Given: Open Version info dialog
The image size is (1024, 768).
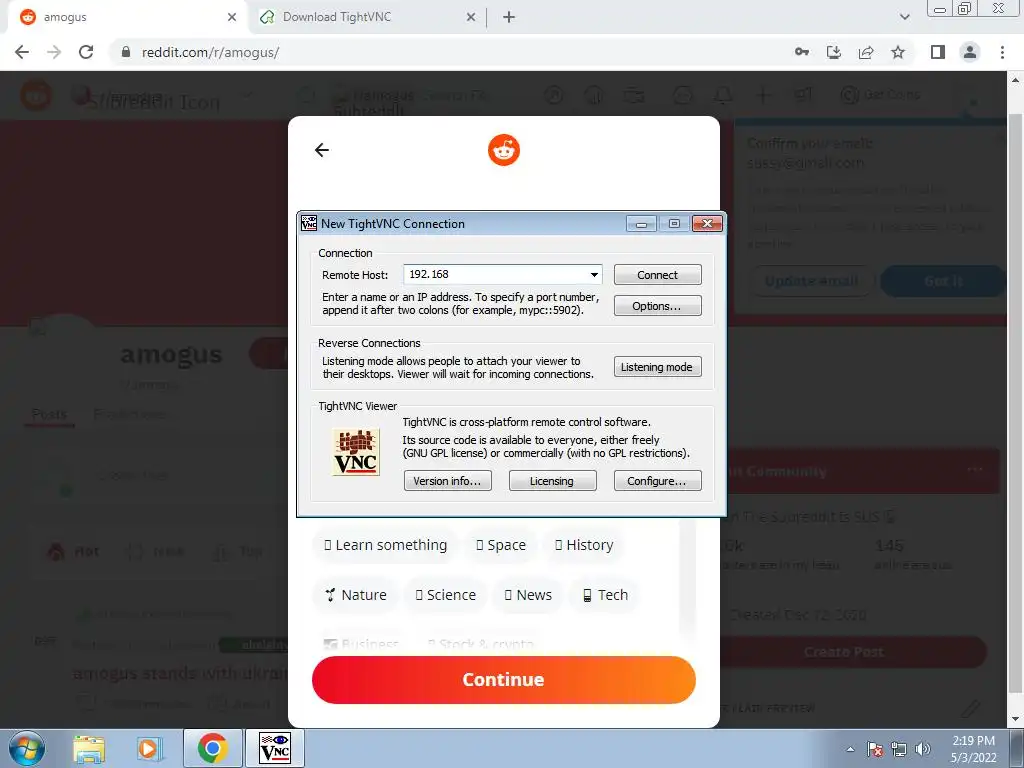Looking at the screenshot, I should (x=447, y=481).
